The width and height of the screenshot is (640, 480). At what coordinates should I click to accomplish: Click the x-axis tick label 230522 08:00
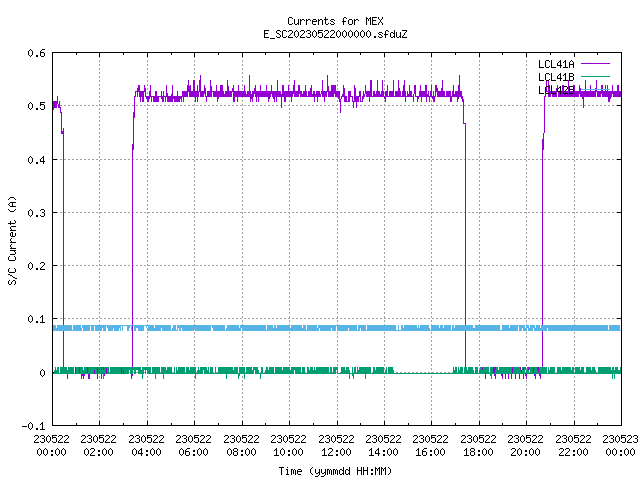point(242,445)
